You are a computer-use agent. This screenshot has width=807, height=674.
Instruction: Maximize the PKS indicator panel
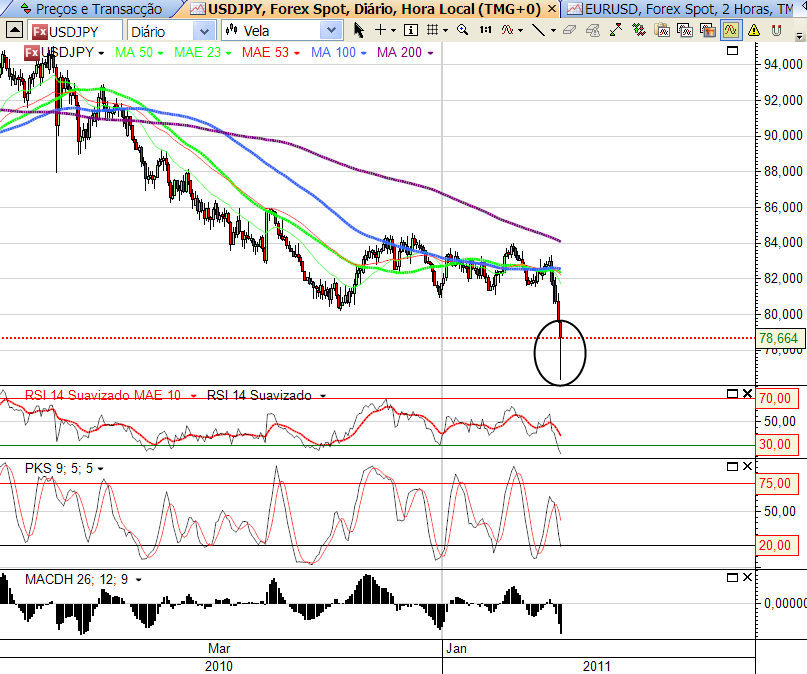pyautogui.click(x=732, y=467)
